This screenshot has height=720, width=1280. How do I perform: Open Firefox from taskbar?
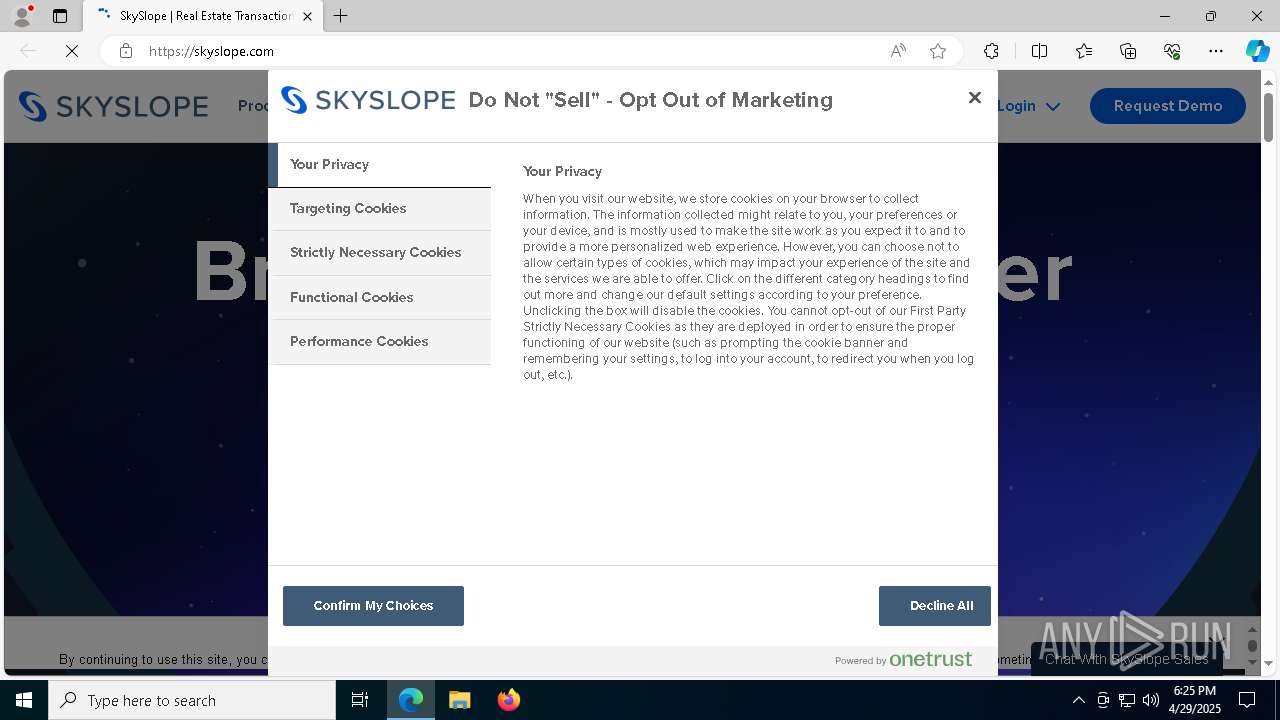click(508, 700)
